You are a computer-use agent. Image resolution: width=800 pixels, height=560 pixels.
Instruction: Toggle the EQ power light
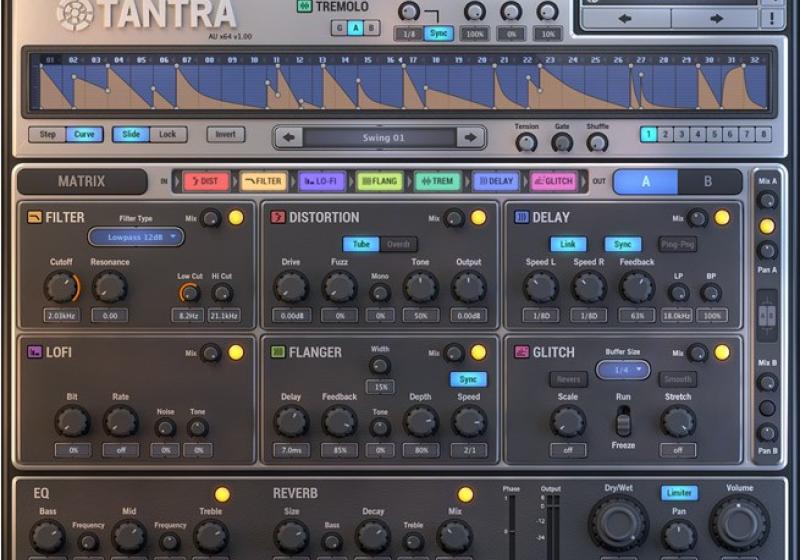click(222, 494)
